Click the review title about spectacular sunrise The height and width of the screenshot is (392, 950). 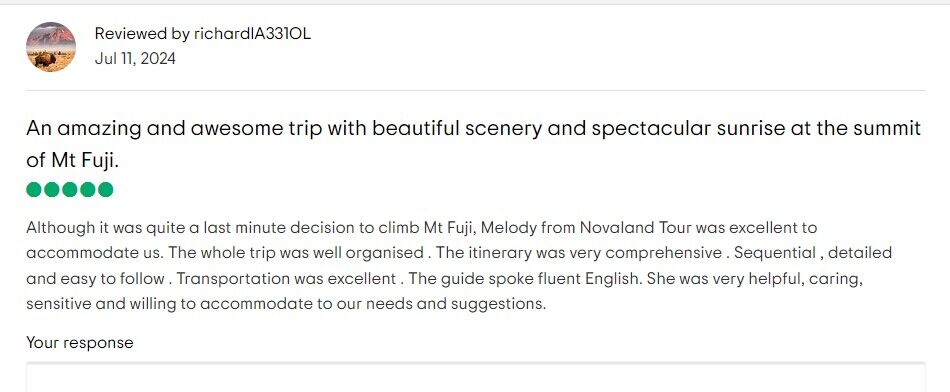(x=473, y=144)
